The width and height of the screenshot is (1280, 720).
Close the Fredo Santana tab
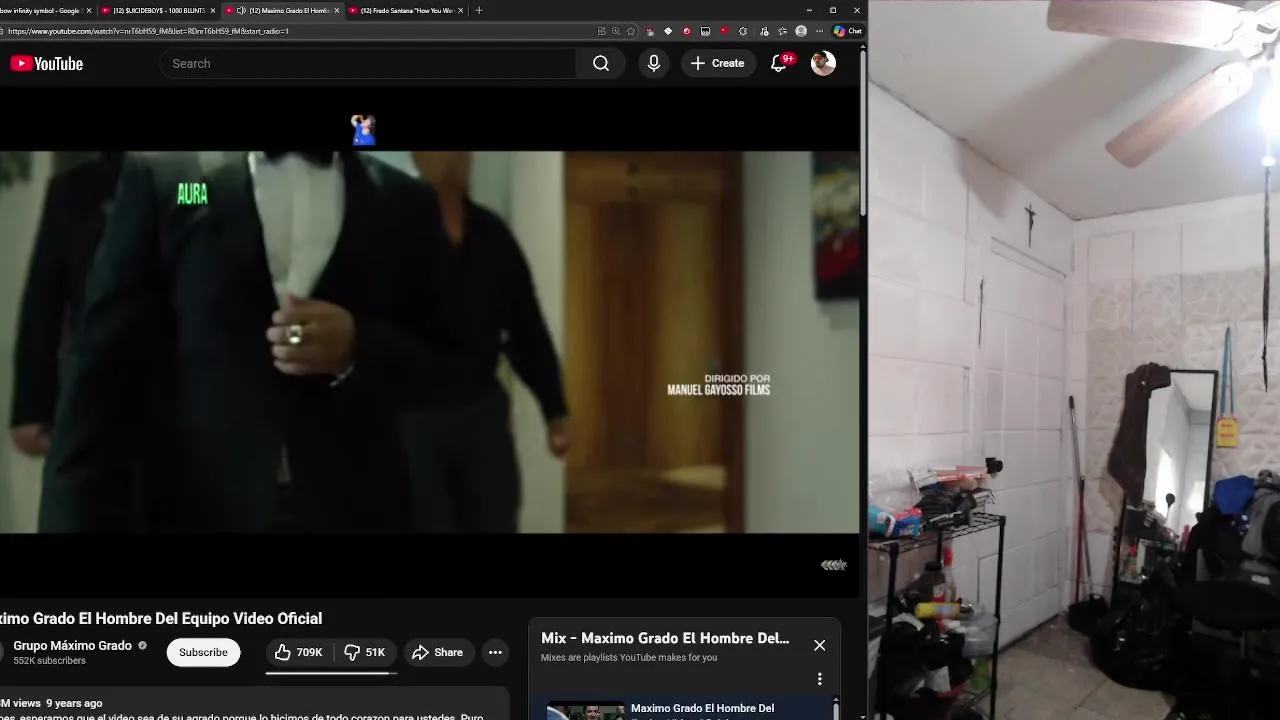tap(460, 10)
